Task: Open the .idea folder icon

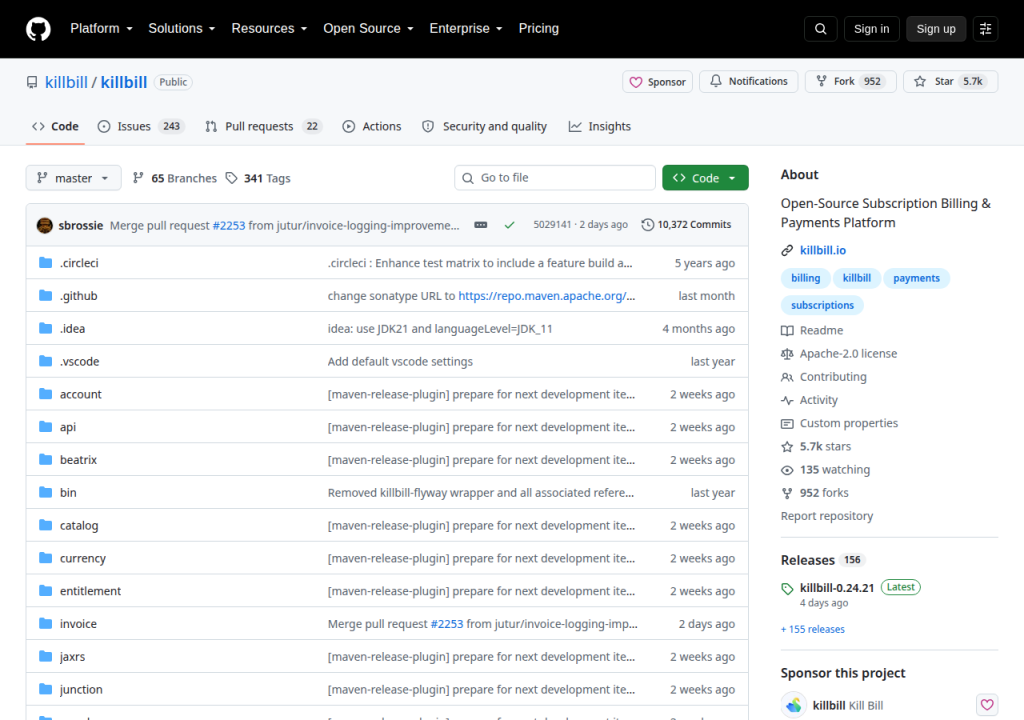Action: 46,328
